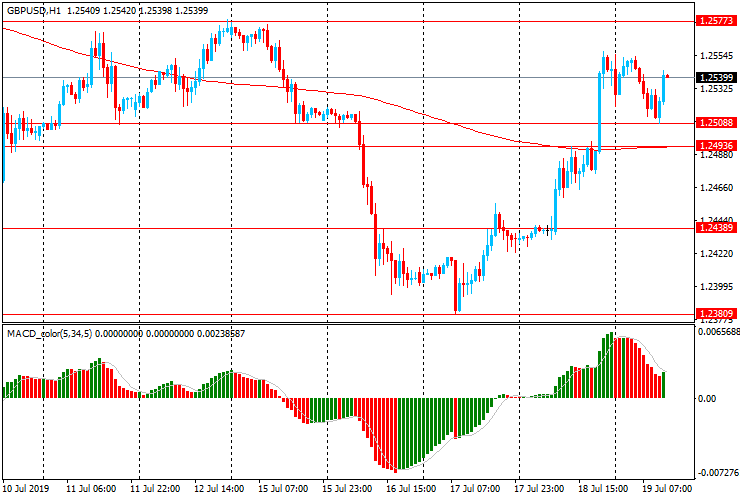Viewport: 740px width, 500px height.
Task: Click the 12 Jul 14:00 time label
Action: coord(219,488)
